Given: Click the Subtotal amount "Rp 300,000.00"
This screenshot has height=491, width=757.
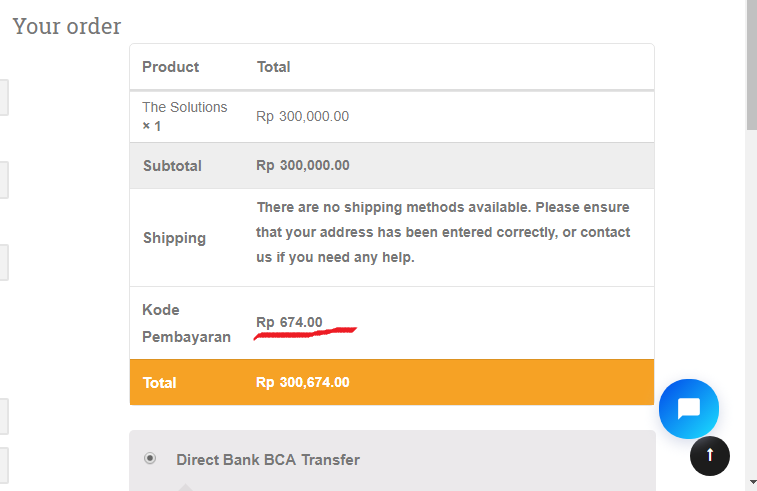Looking at the screenshot, I should 303,166.
